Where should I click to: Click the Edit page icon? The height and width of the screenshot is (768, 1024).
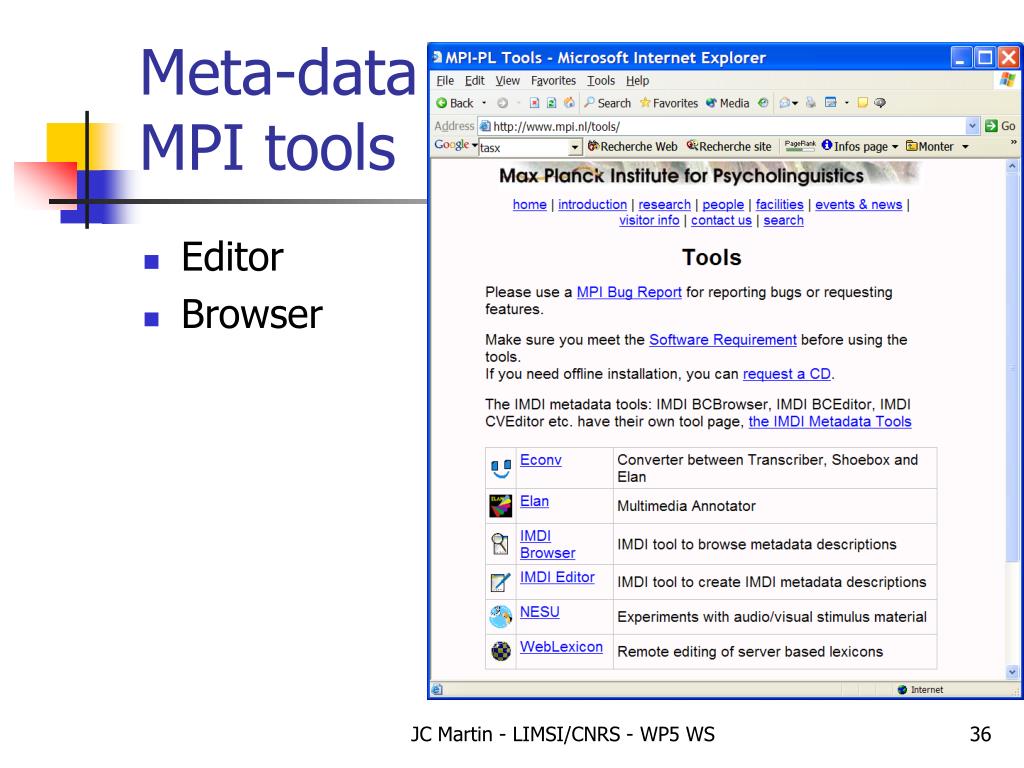click(x=831, y=103)
